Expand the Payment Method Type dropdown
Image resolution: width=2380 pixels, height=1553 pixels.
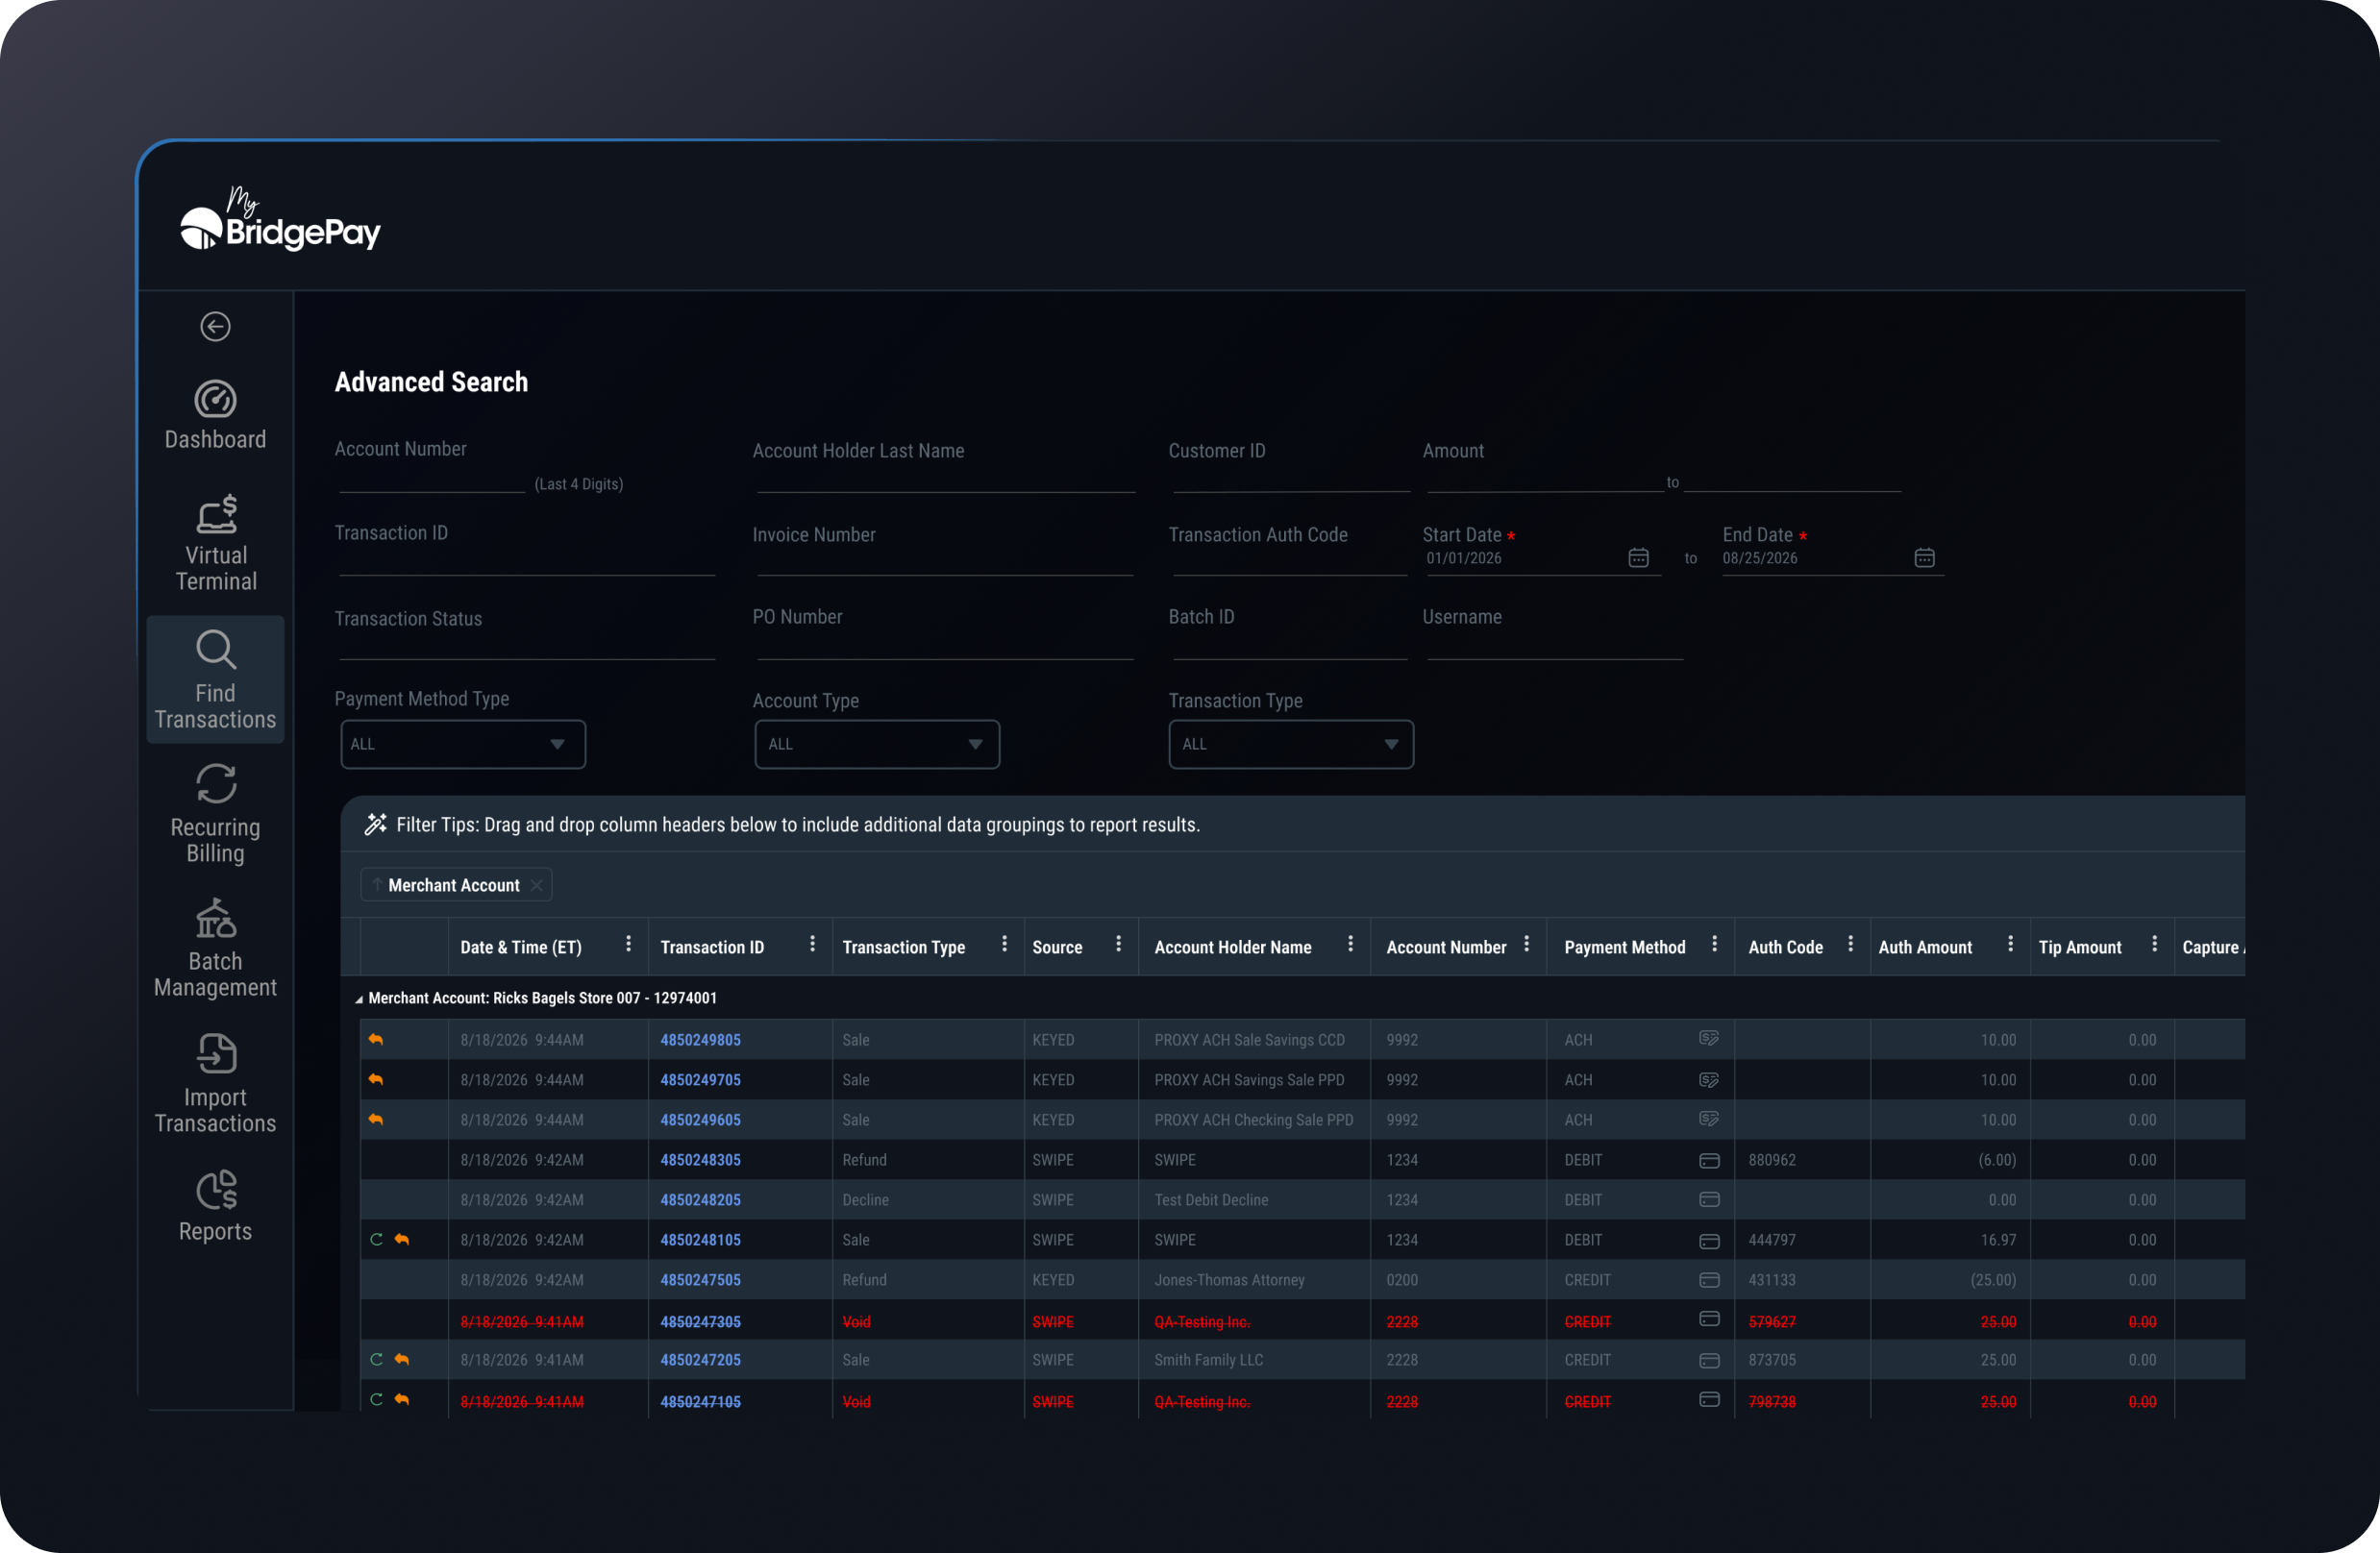click(x=463, y=744)
